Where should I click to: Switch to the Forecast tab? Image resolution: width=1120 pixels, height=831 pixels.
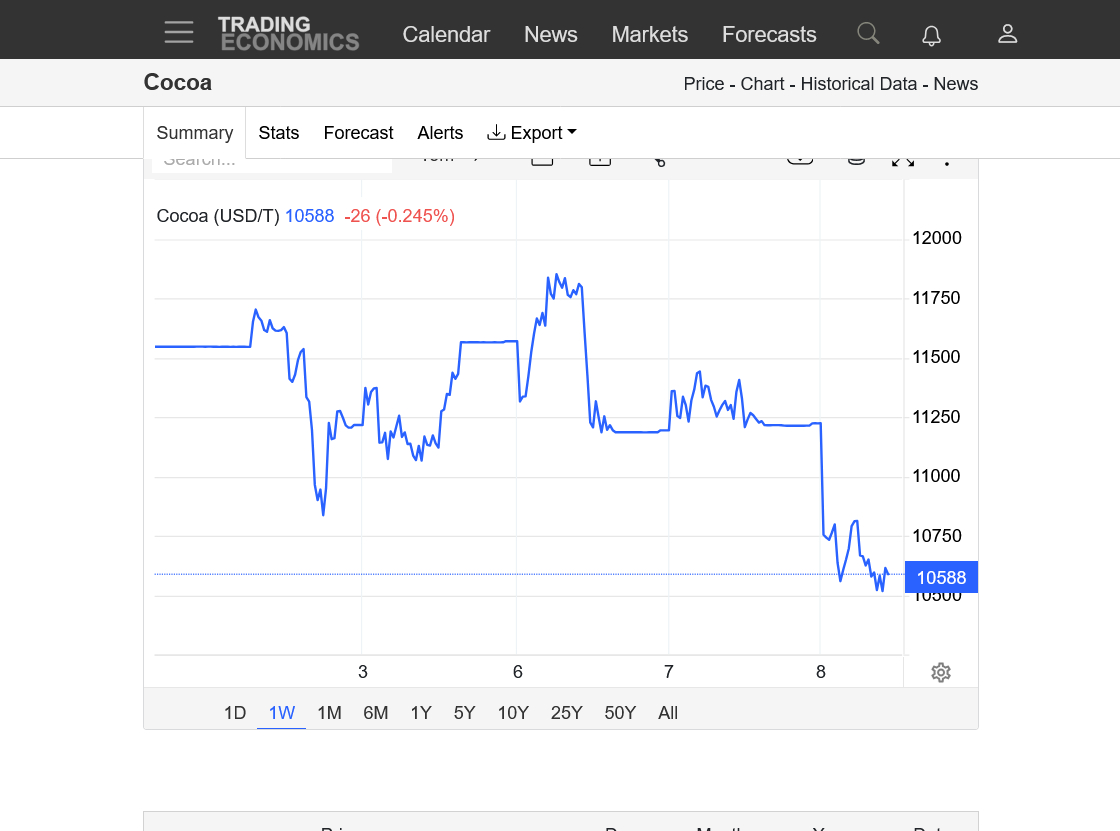(x=358, y=133)
